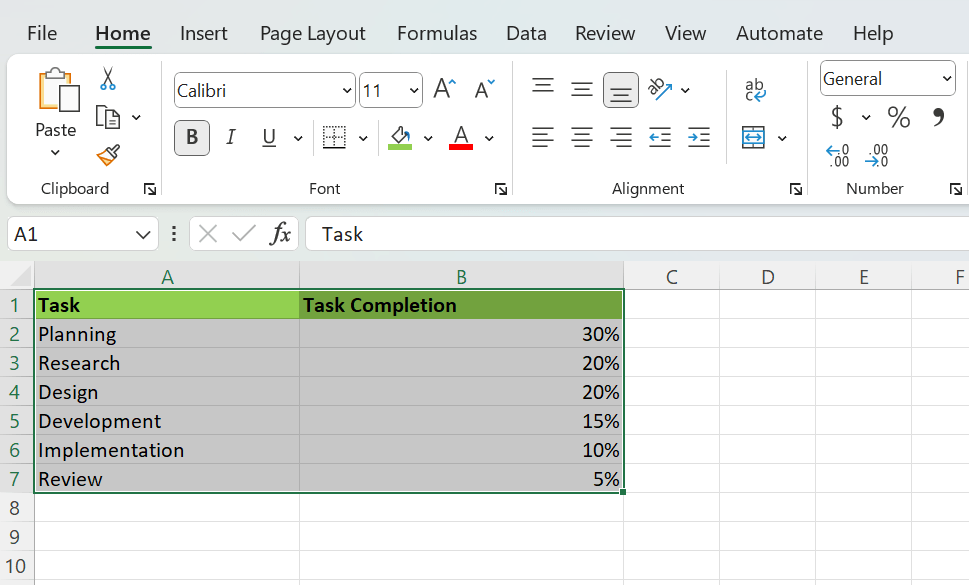
Task: Apply Percent Style format
Action: point(899,117)
